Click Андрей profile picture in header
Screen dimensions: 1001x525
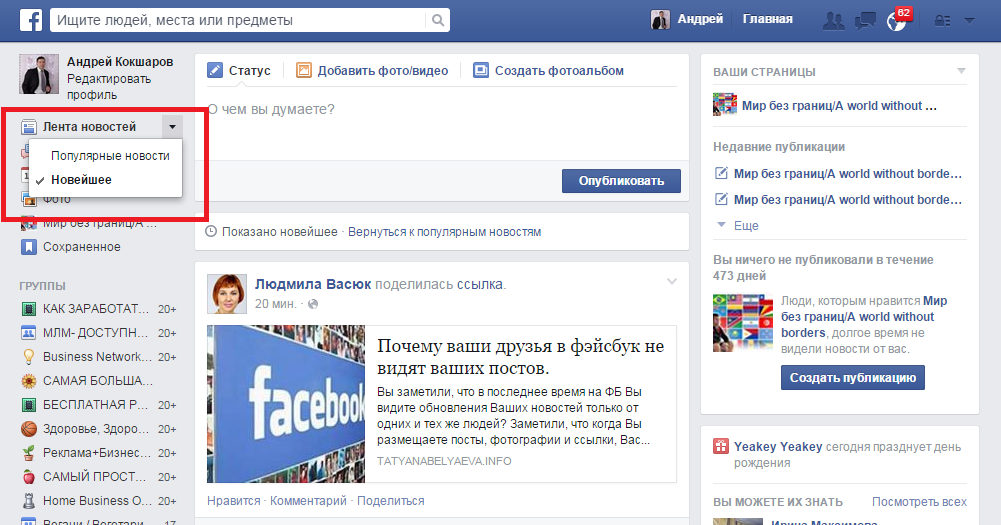coord(660,20)
